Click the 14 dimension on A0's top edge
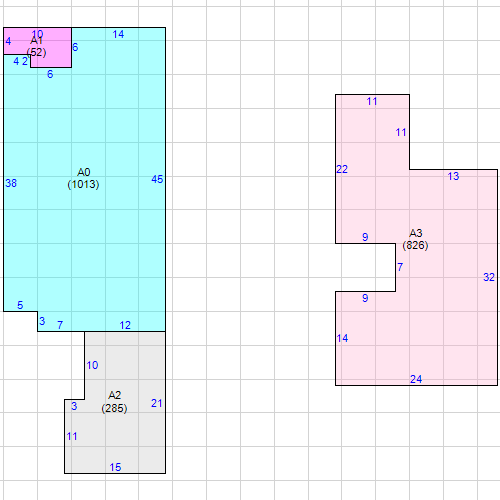Image resolution: width=500 pixels, height=500 pixels. [x=118, y=34]
